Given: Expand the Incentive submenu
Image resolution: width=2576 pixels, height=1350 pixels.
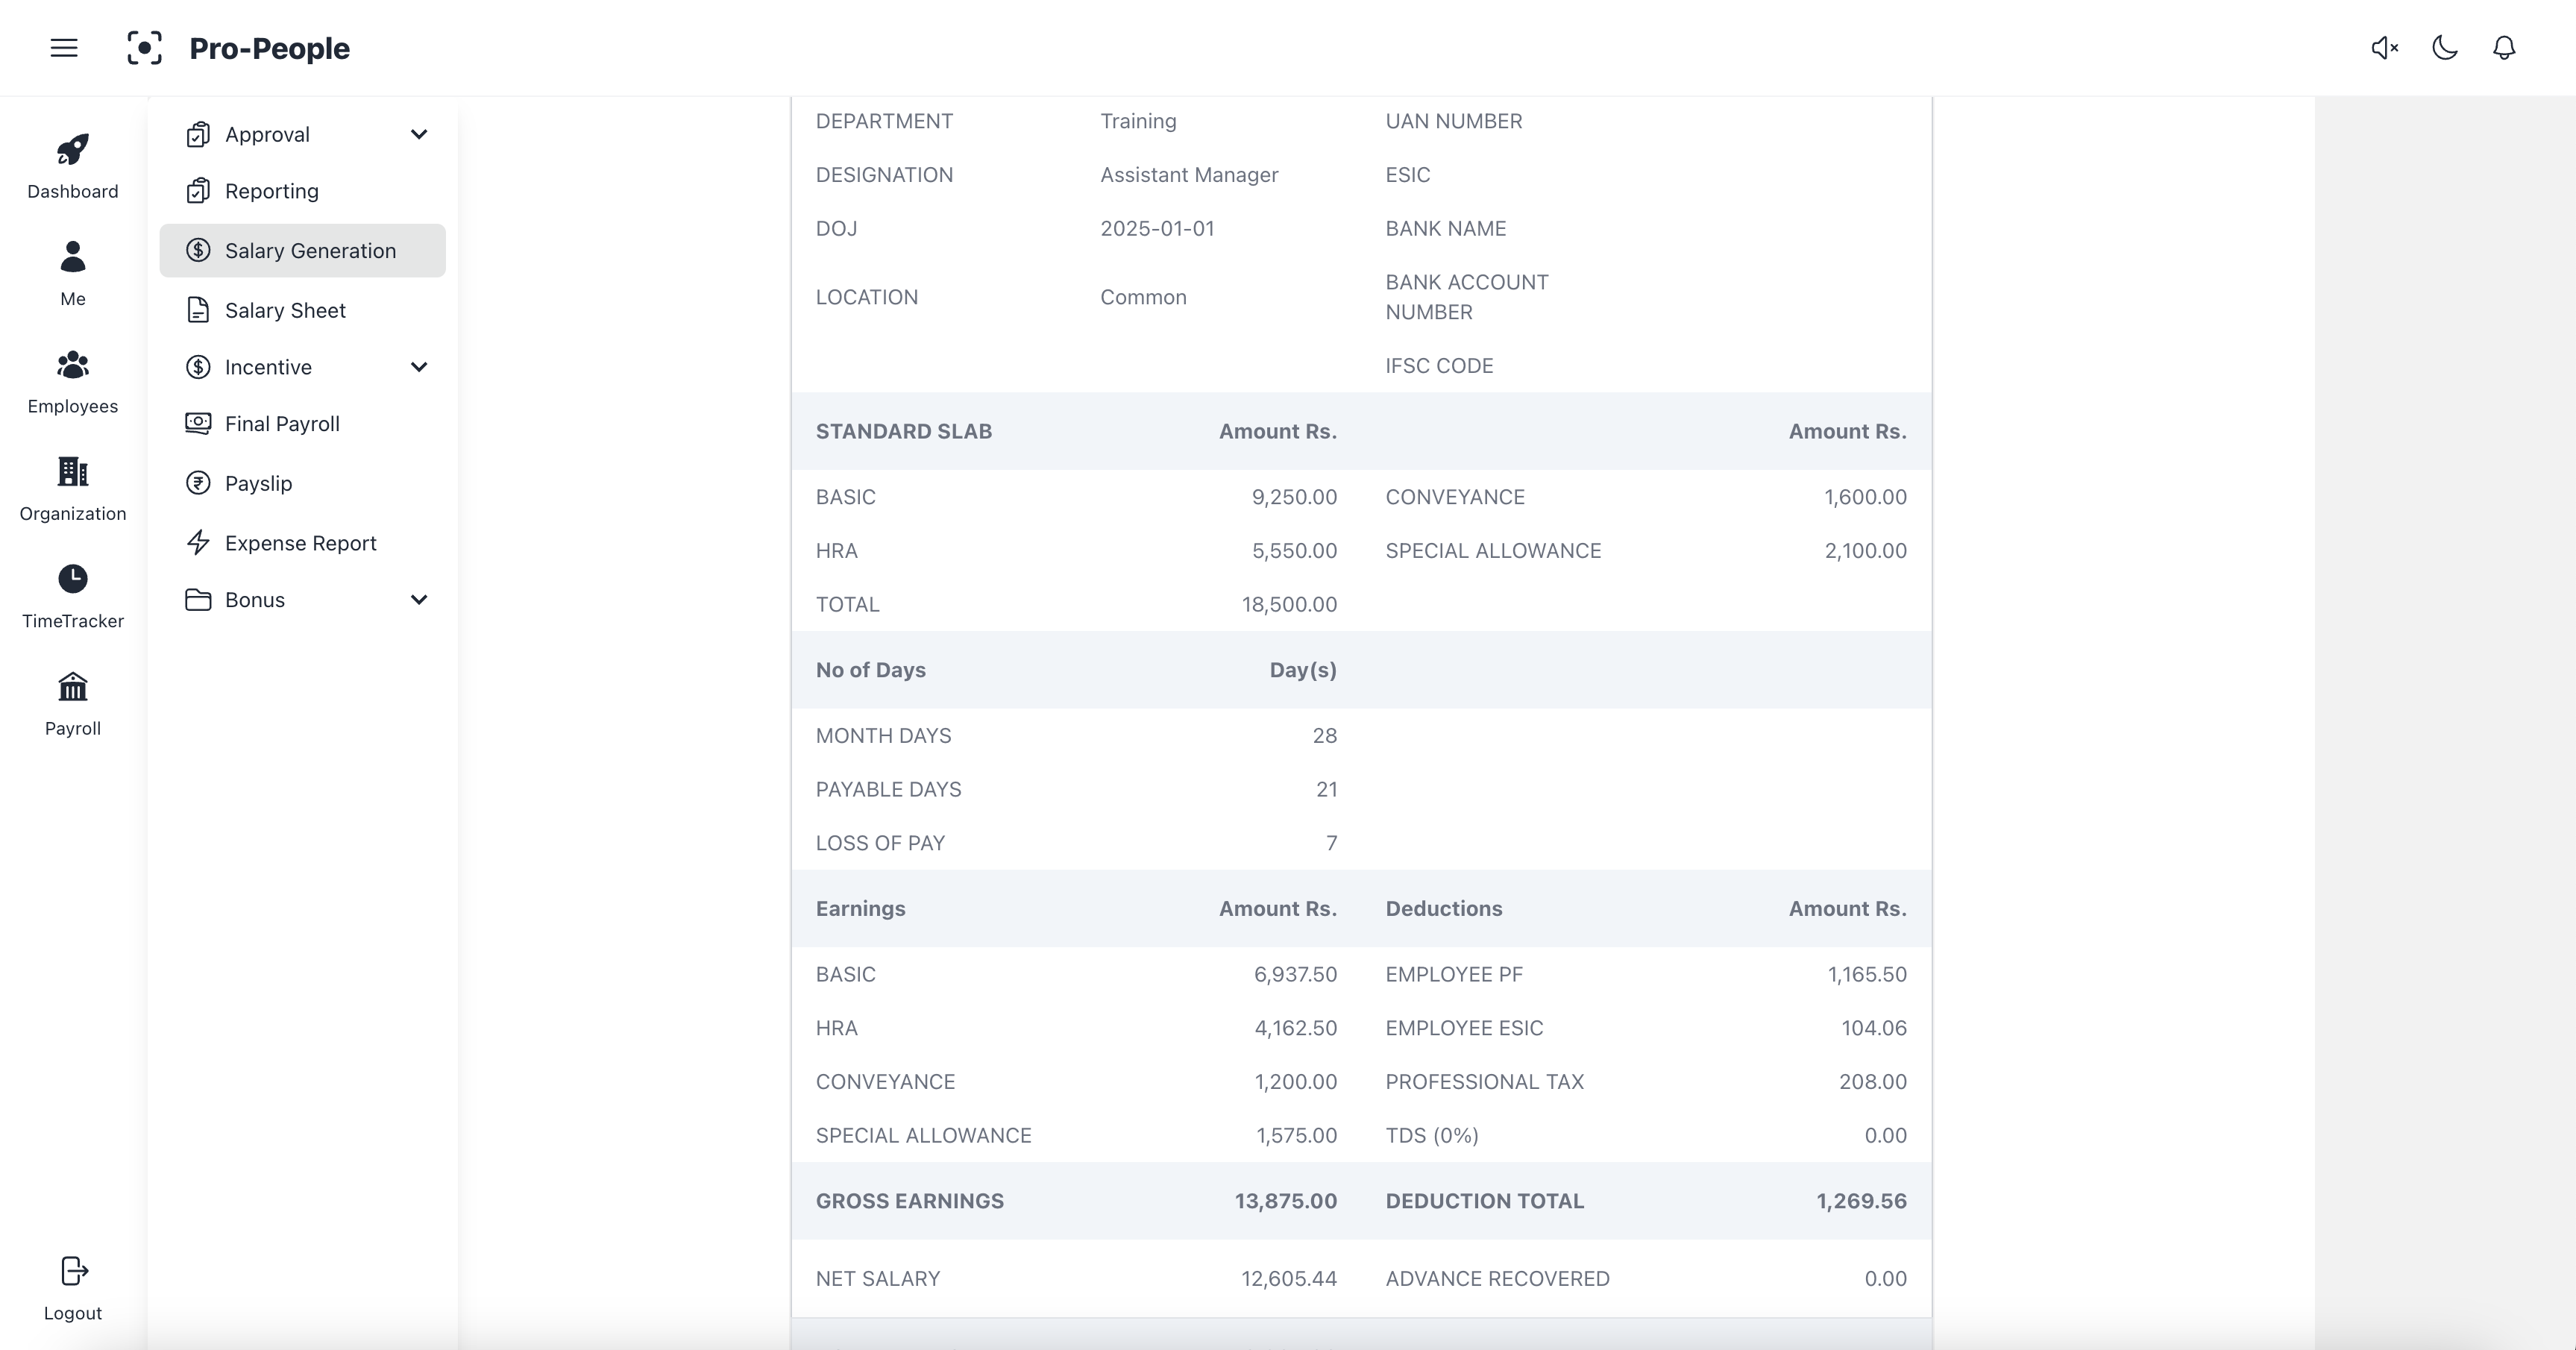Looking at the screenshot, I should [419, 367].
